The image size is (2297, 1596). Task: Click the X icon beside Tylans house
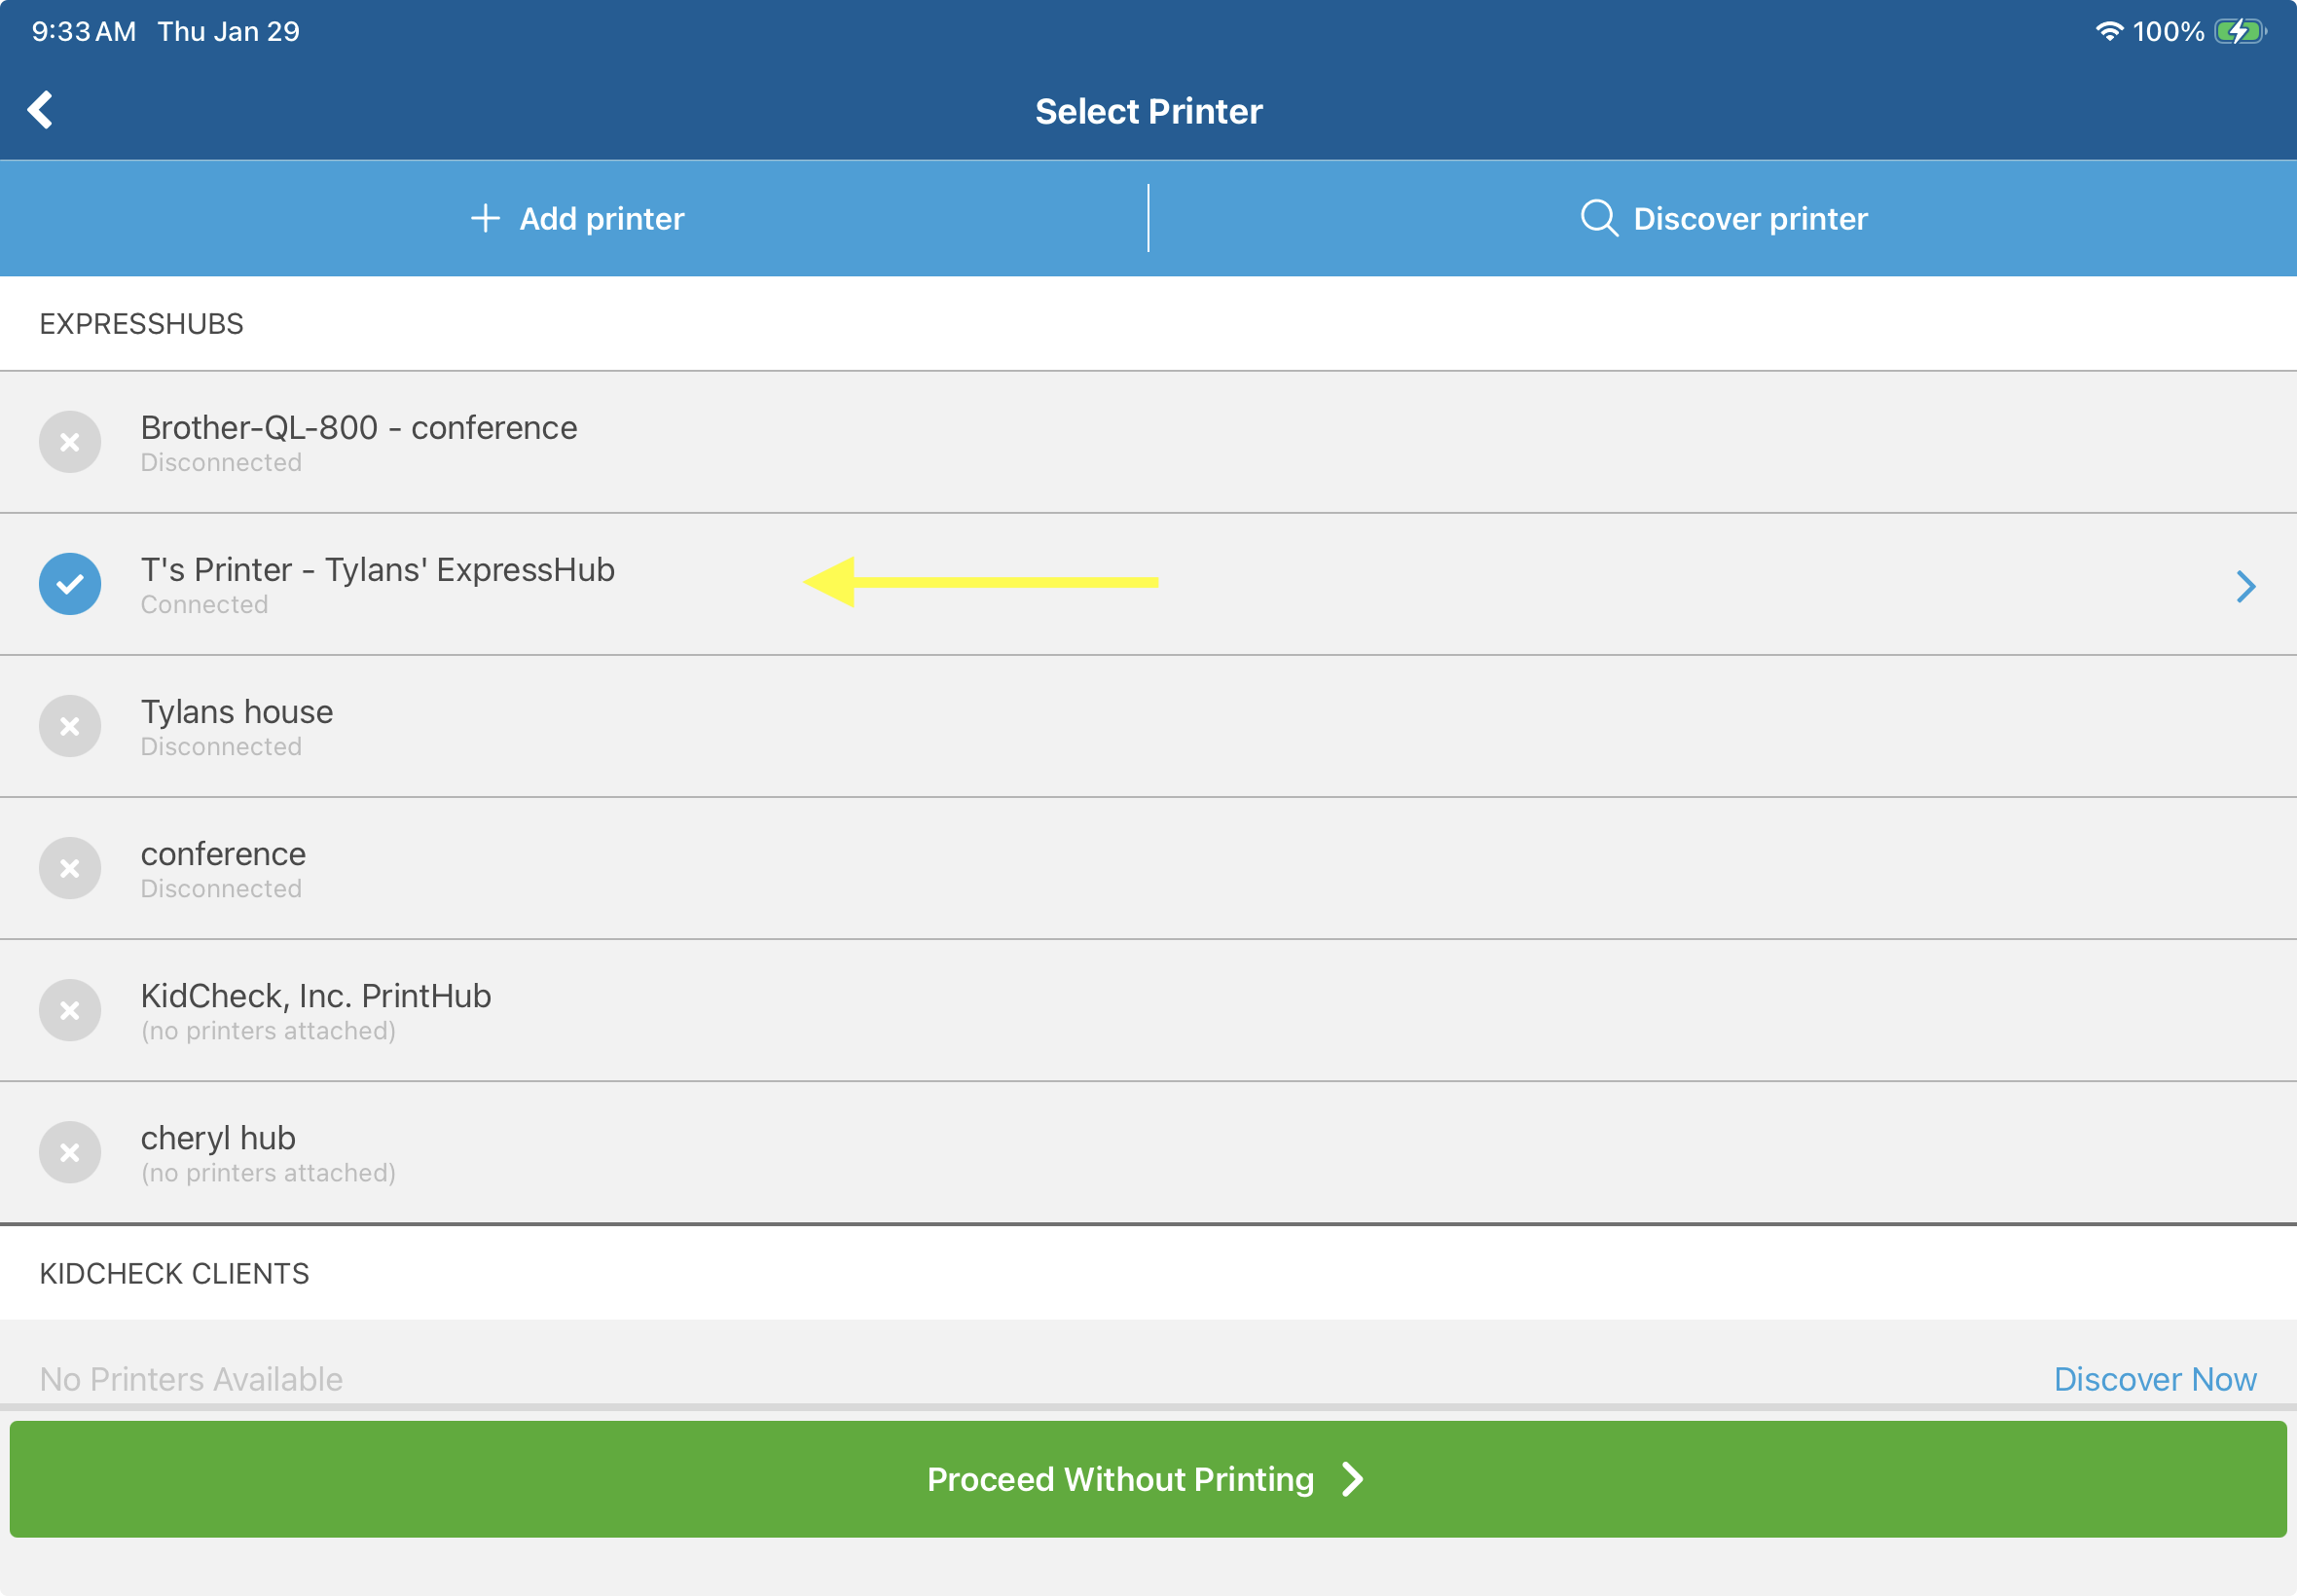click(x=70, y=726)
